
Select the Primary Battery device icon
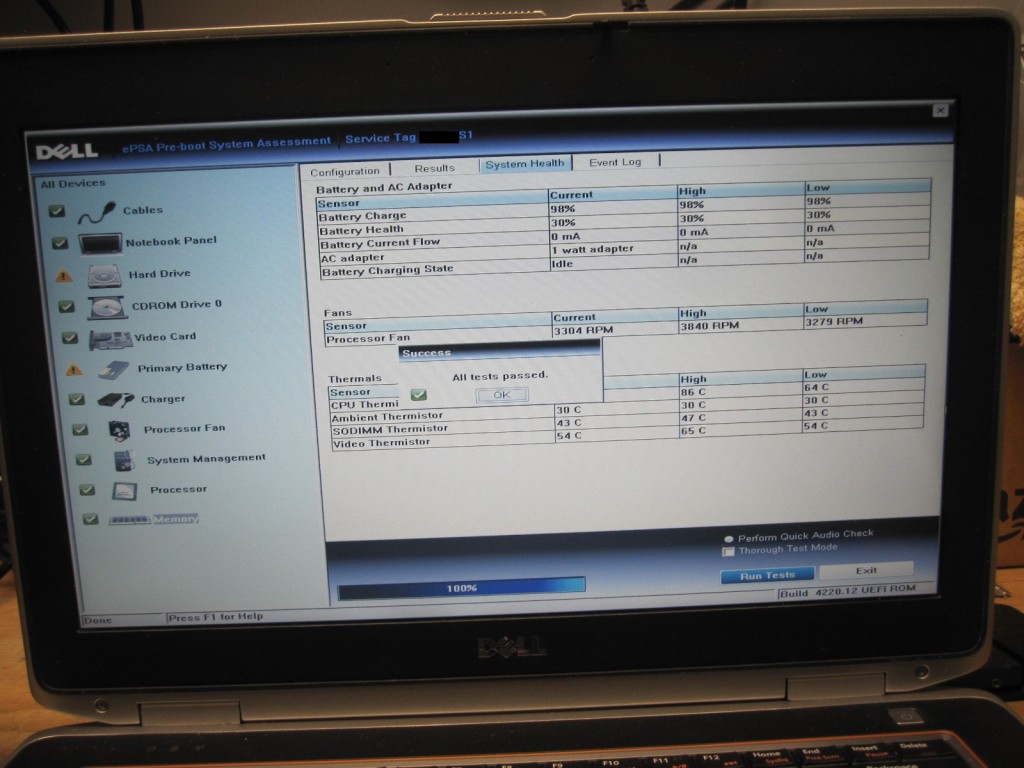114,370
